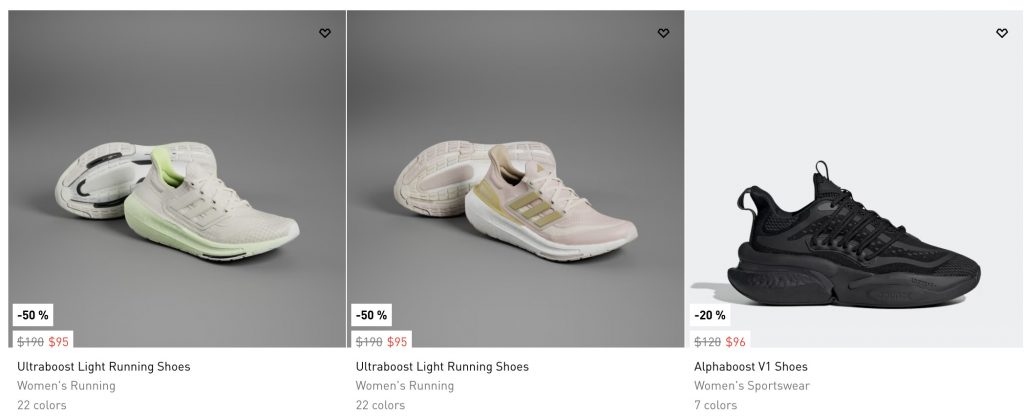1024x418 pixels.
Task: Click 22 colors under the gold-striped shoe
Action: [381, 405]
